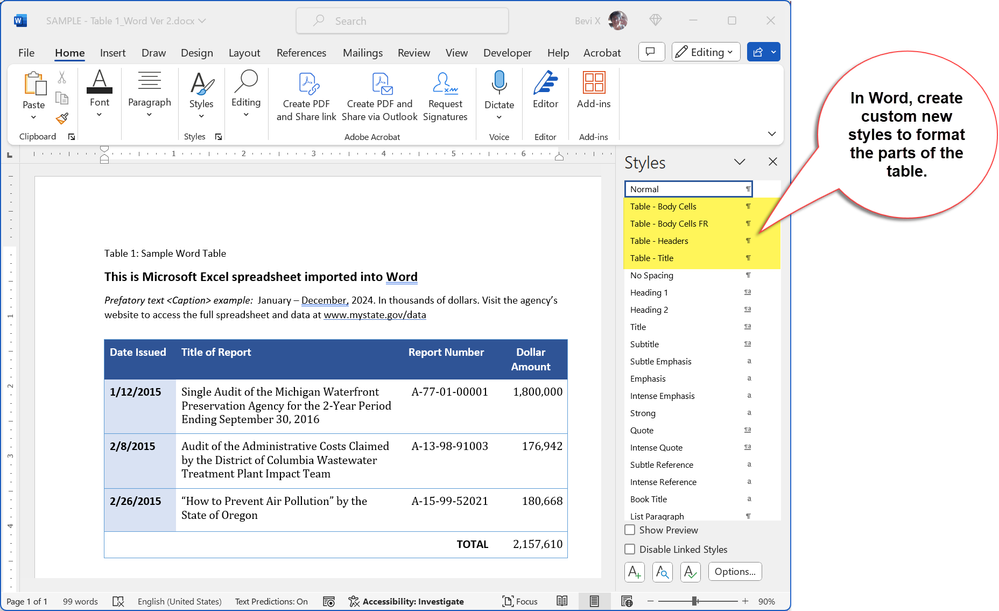999x611 pixels.
Task: Open the Bevi X account picture
Action: tap(617, 20)
